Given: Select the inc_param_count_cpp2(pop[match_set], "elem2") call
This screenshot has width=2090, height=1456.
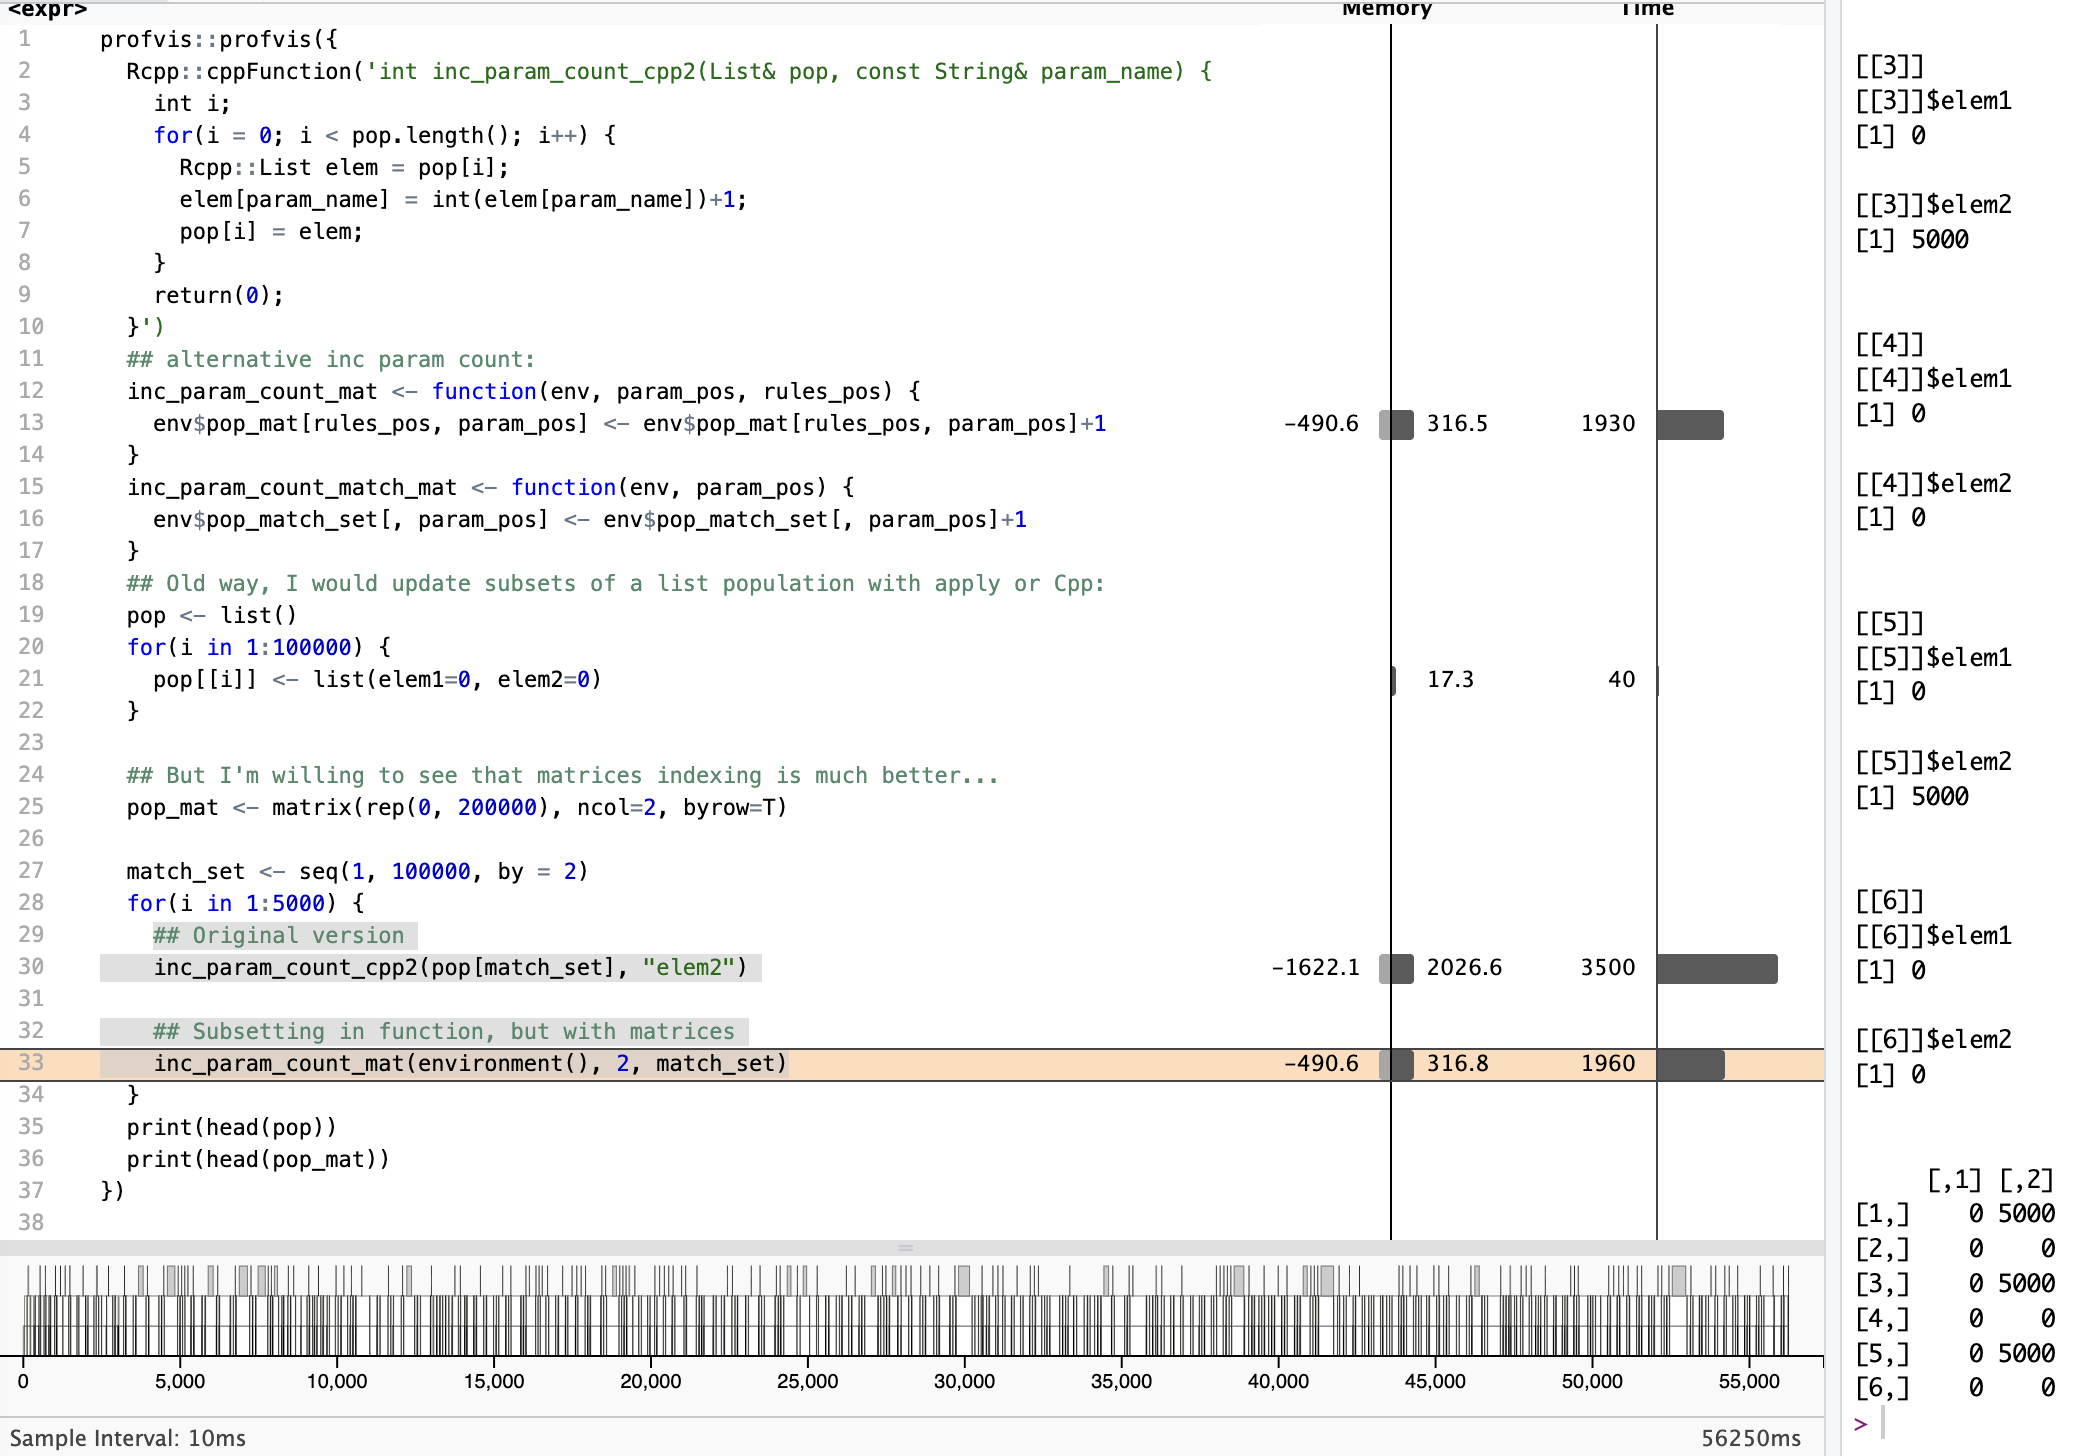Looking at the screenshot, I should click(x=451, y=968).
